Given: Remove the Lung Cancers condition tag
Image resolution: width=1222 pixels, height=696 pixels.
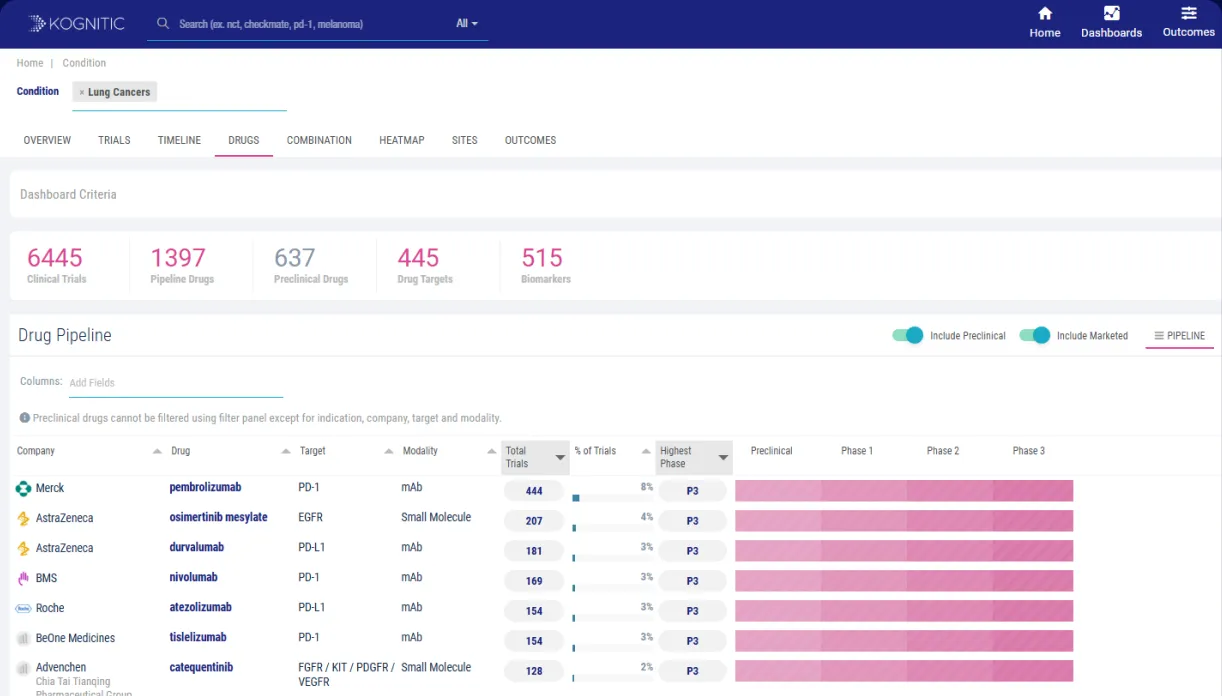Looking at the screenshot, I should pos(82,92).
